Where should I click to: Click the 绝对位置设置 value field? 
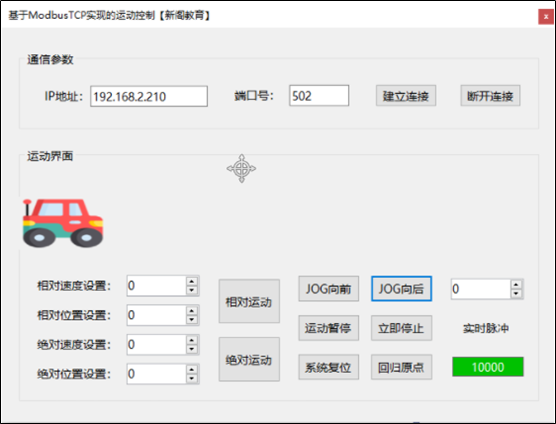pyautogui.click(x=156, y=374)
